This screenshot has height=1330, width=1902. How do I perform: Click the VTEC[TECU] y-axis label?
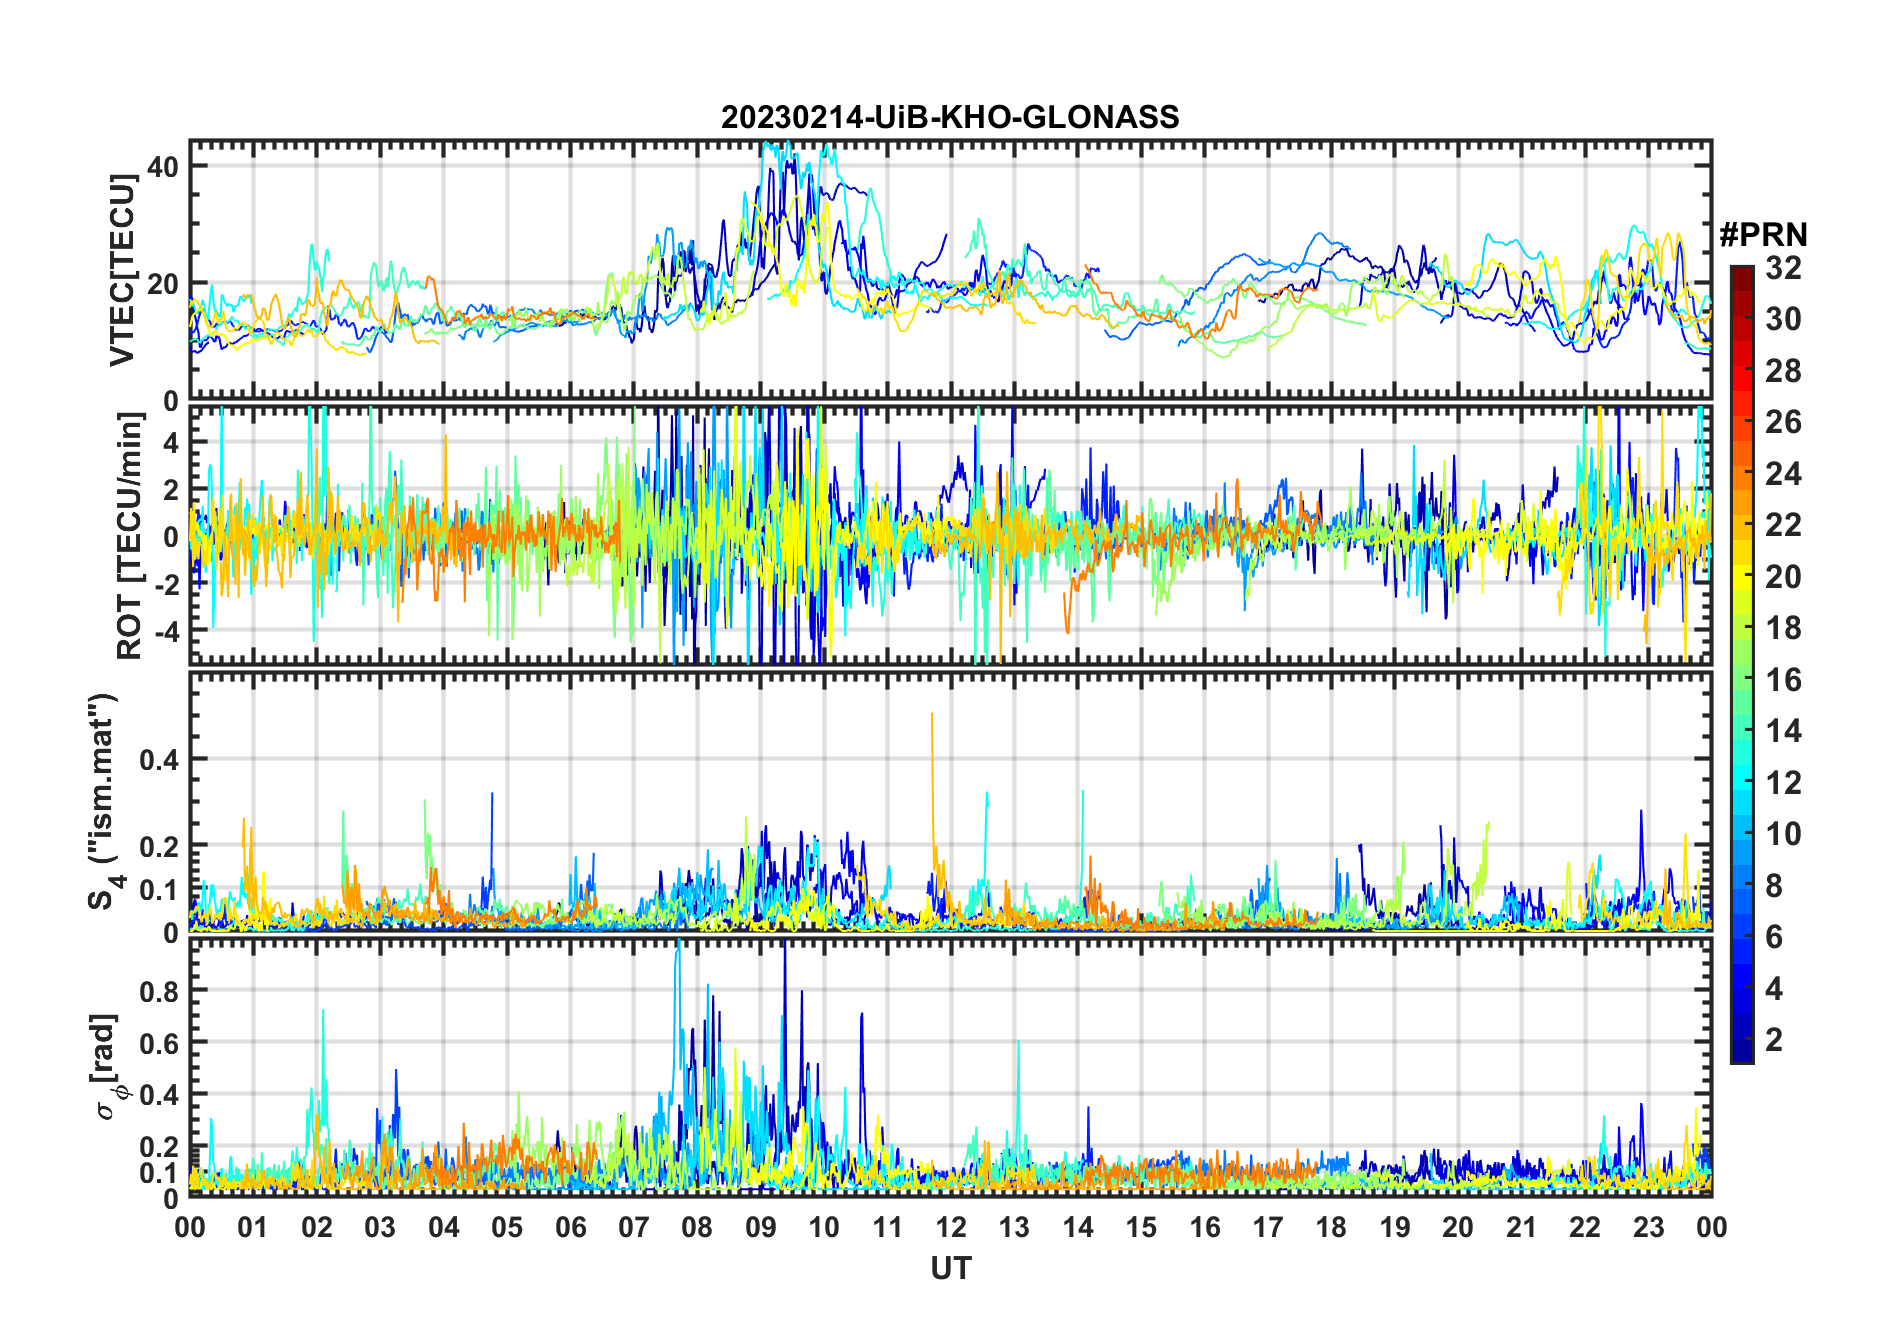[122, 270]
